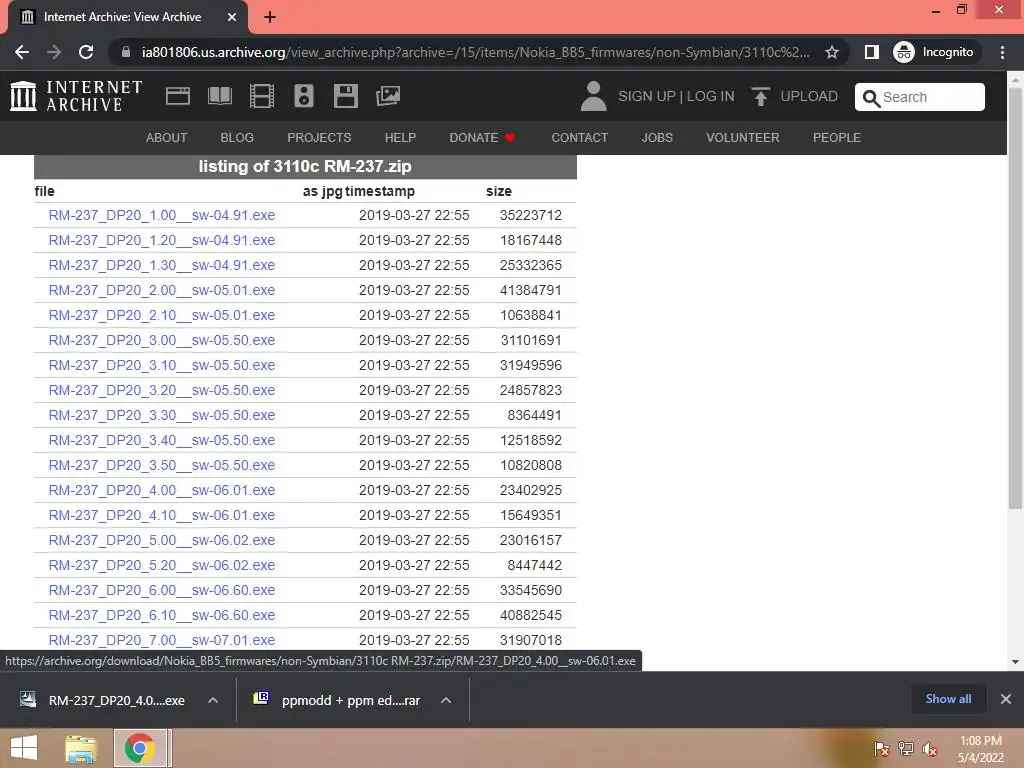This screenshot has width=1024, height=768.
Task: Expand options for RM-237_DP20_4.0 download
Action: 213,700
